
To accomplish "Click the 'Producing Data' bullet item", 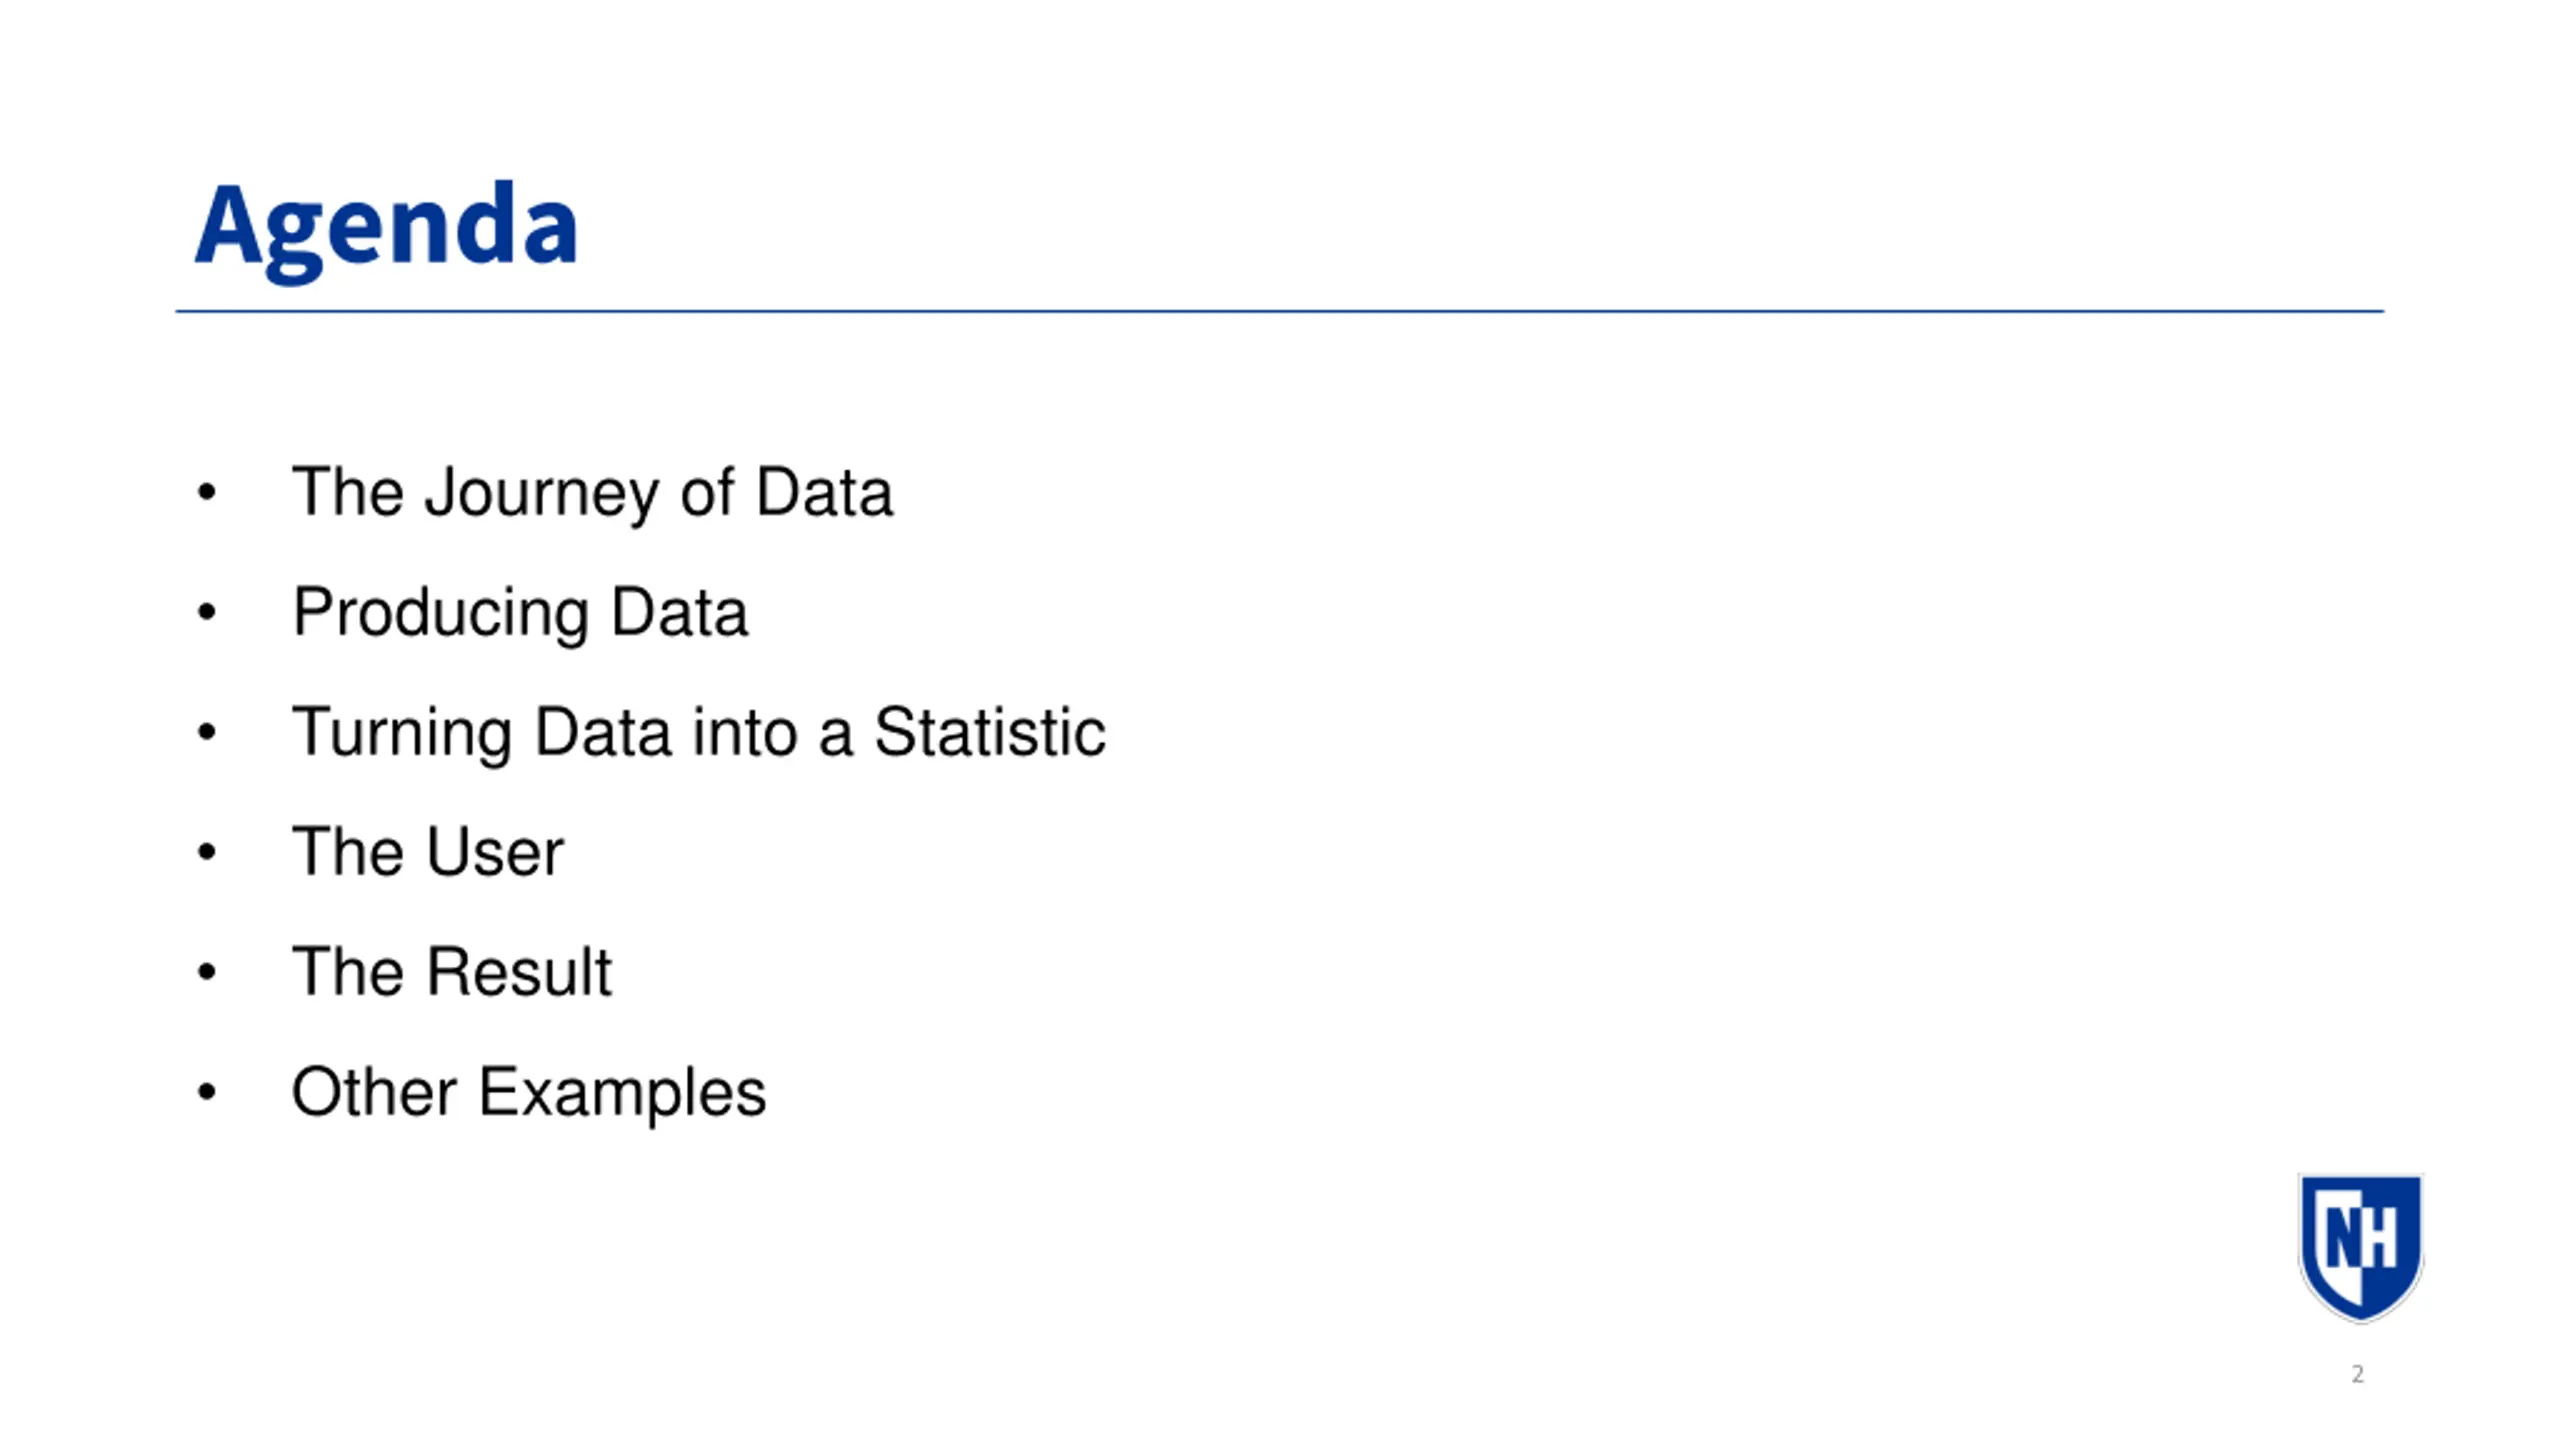I will pos(520,613).
